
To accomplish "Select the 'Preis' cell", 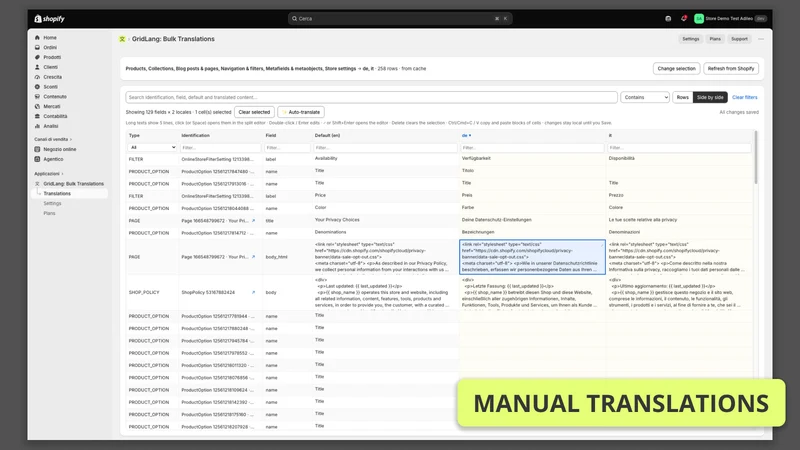I will click(532, 196).
